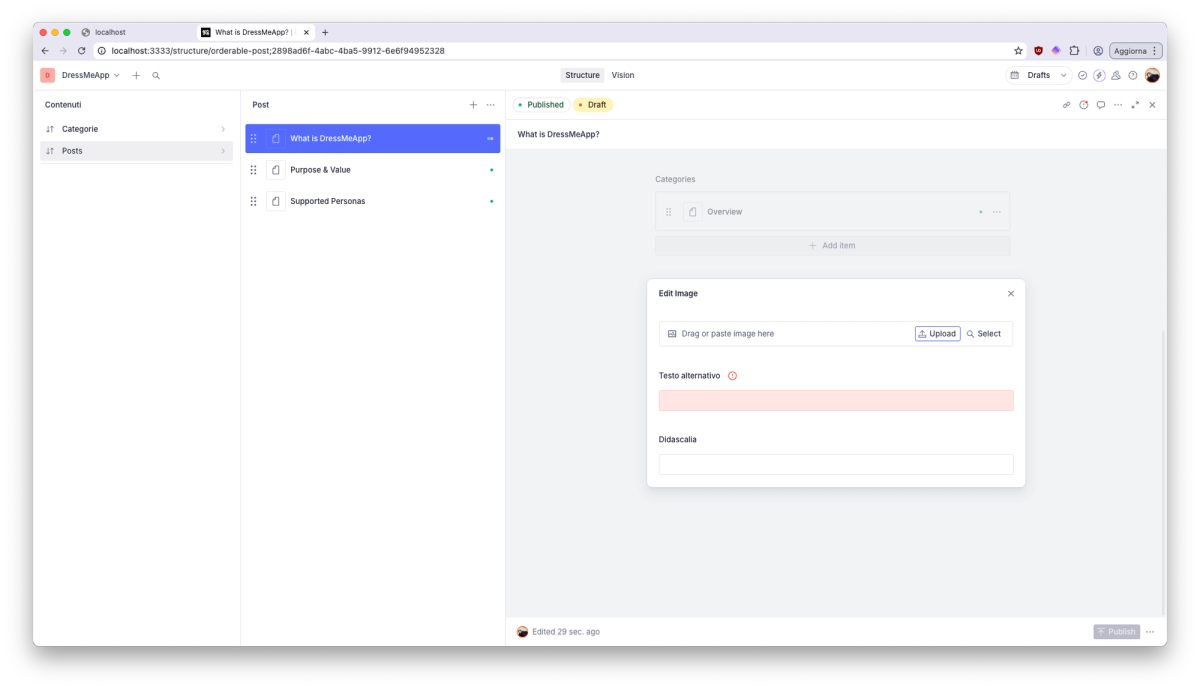1200x690 pixels.
Task: Click the sort icon next to Posts
Action: [x=49, y=151]
